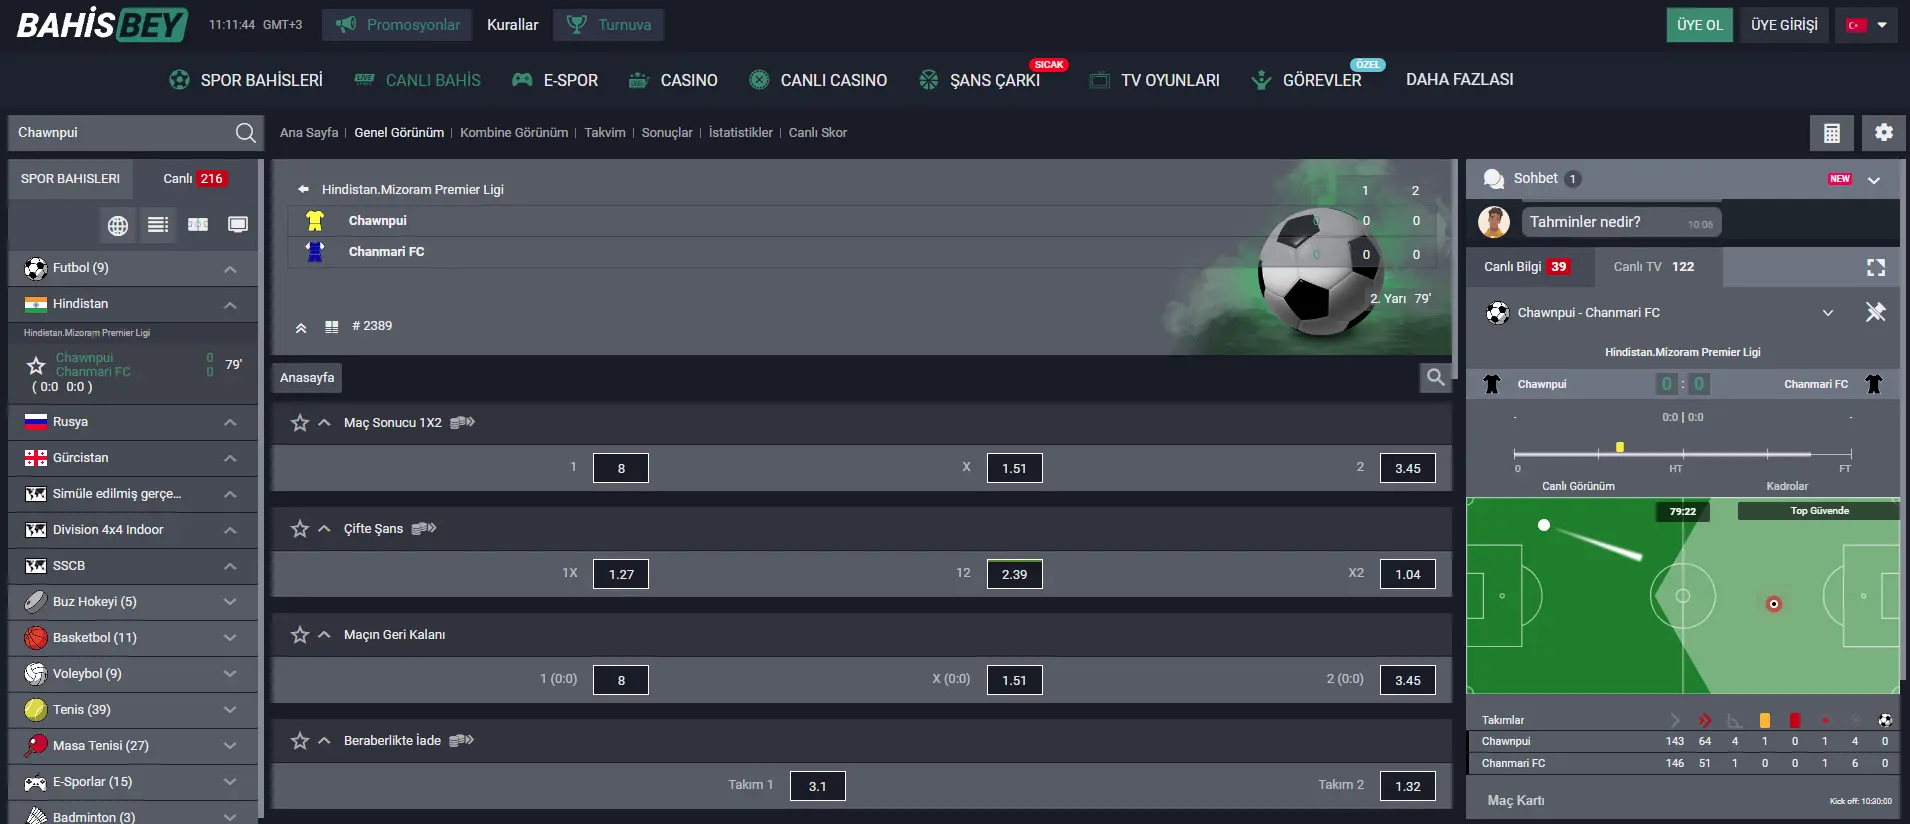Viewport: 1910px width, 824px height.
Task: Toggle favorite star for Maç Sonucu 1X2
Action: (300, 422)
